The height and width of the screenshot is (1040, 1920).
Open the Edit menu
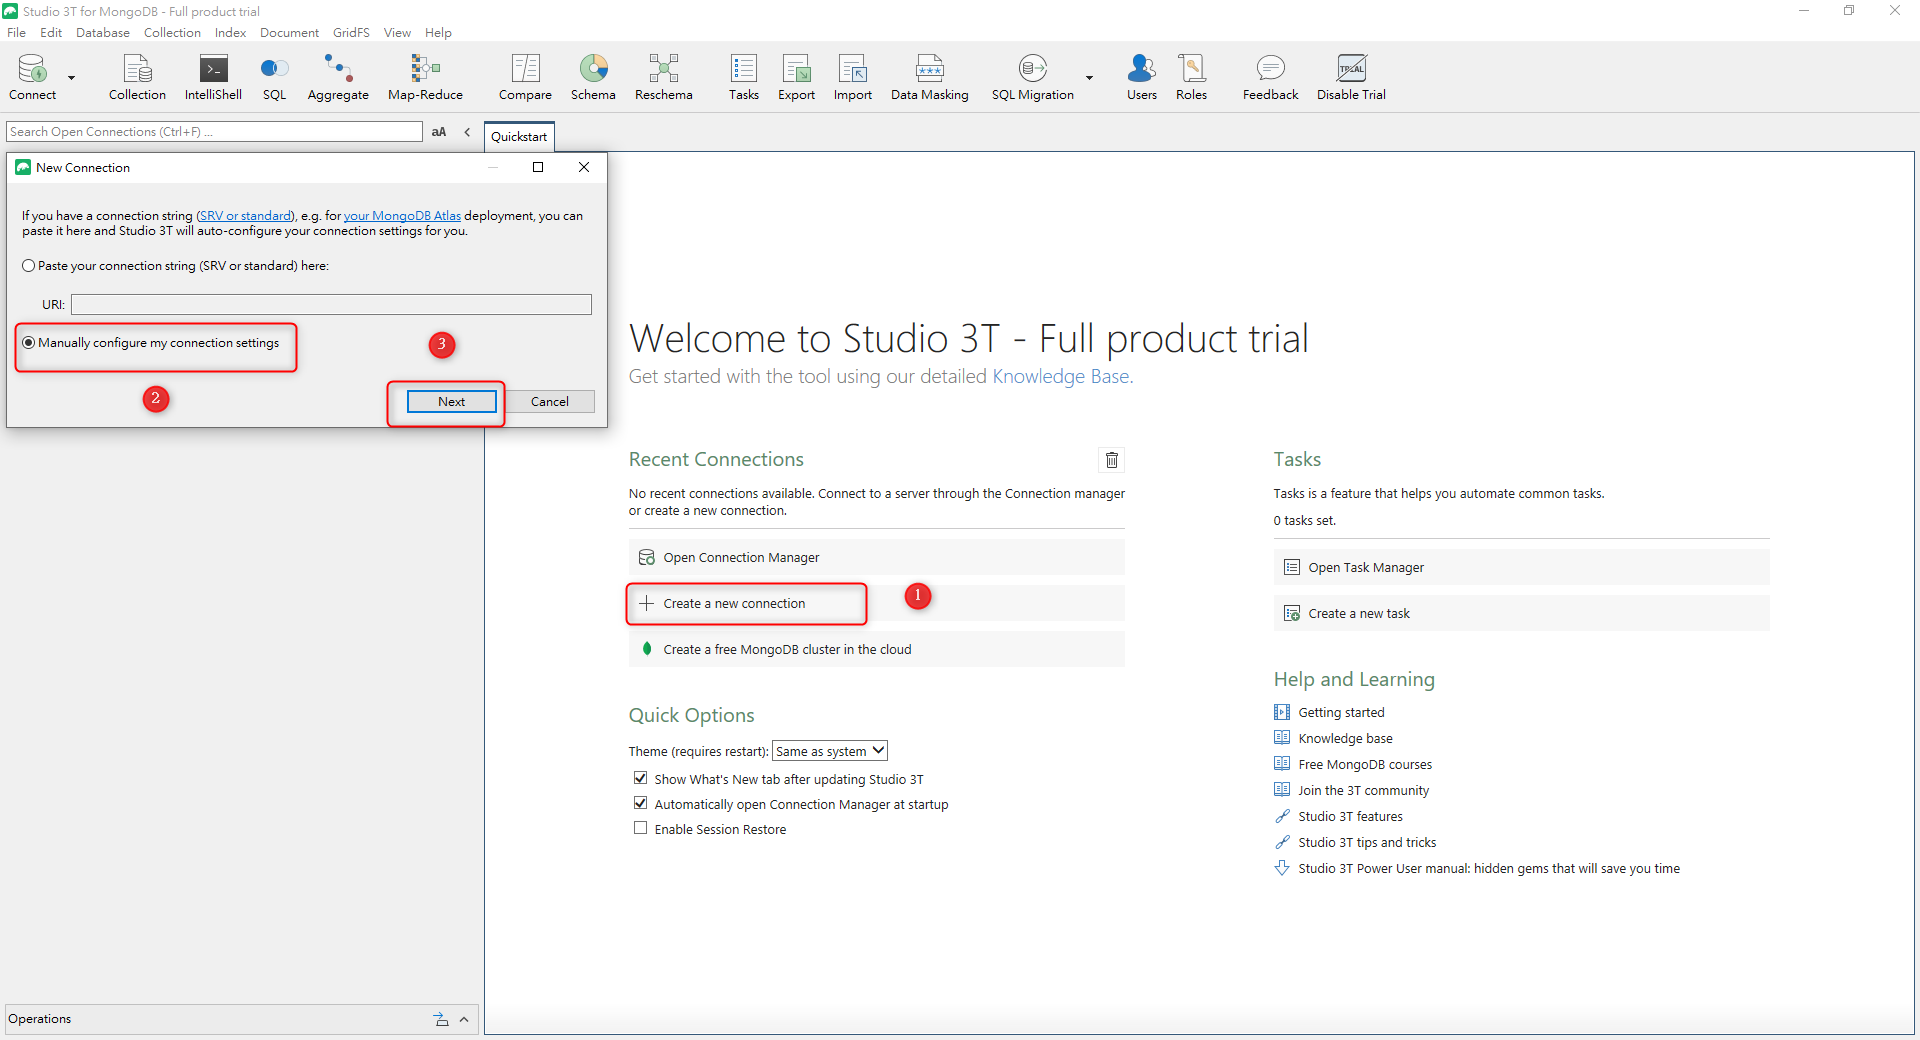click(x=51, y=32)
